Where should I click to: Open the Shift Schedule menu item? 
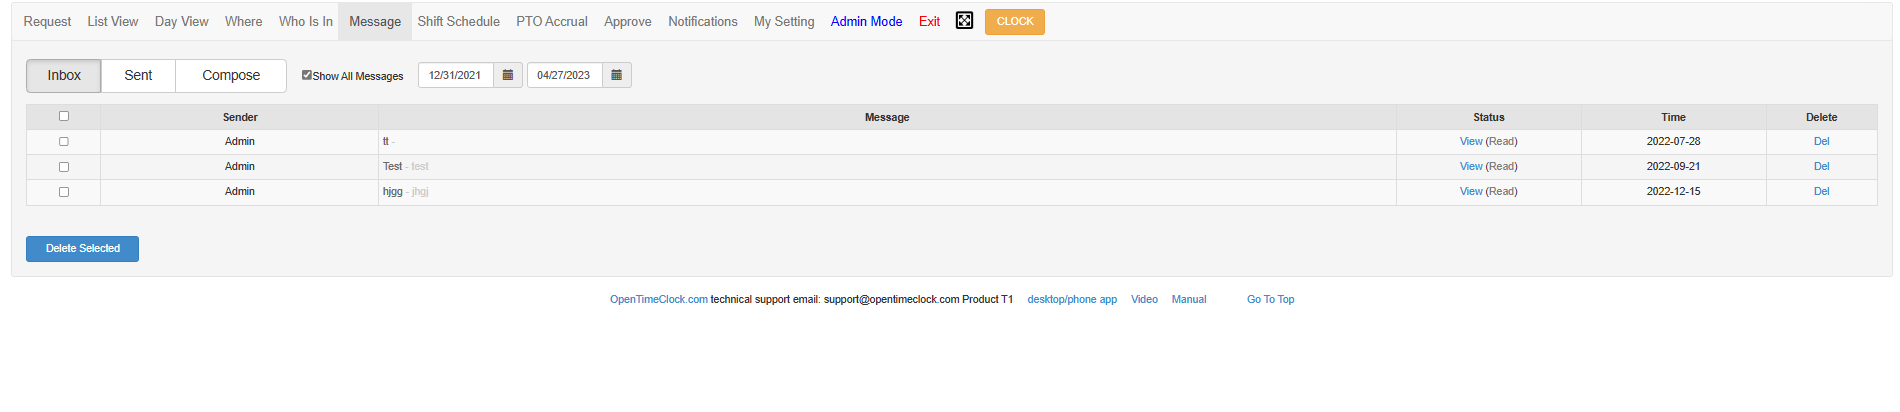(459, 21)
